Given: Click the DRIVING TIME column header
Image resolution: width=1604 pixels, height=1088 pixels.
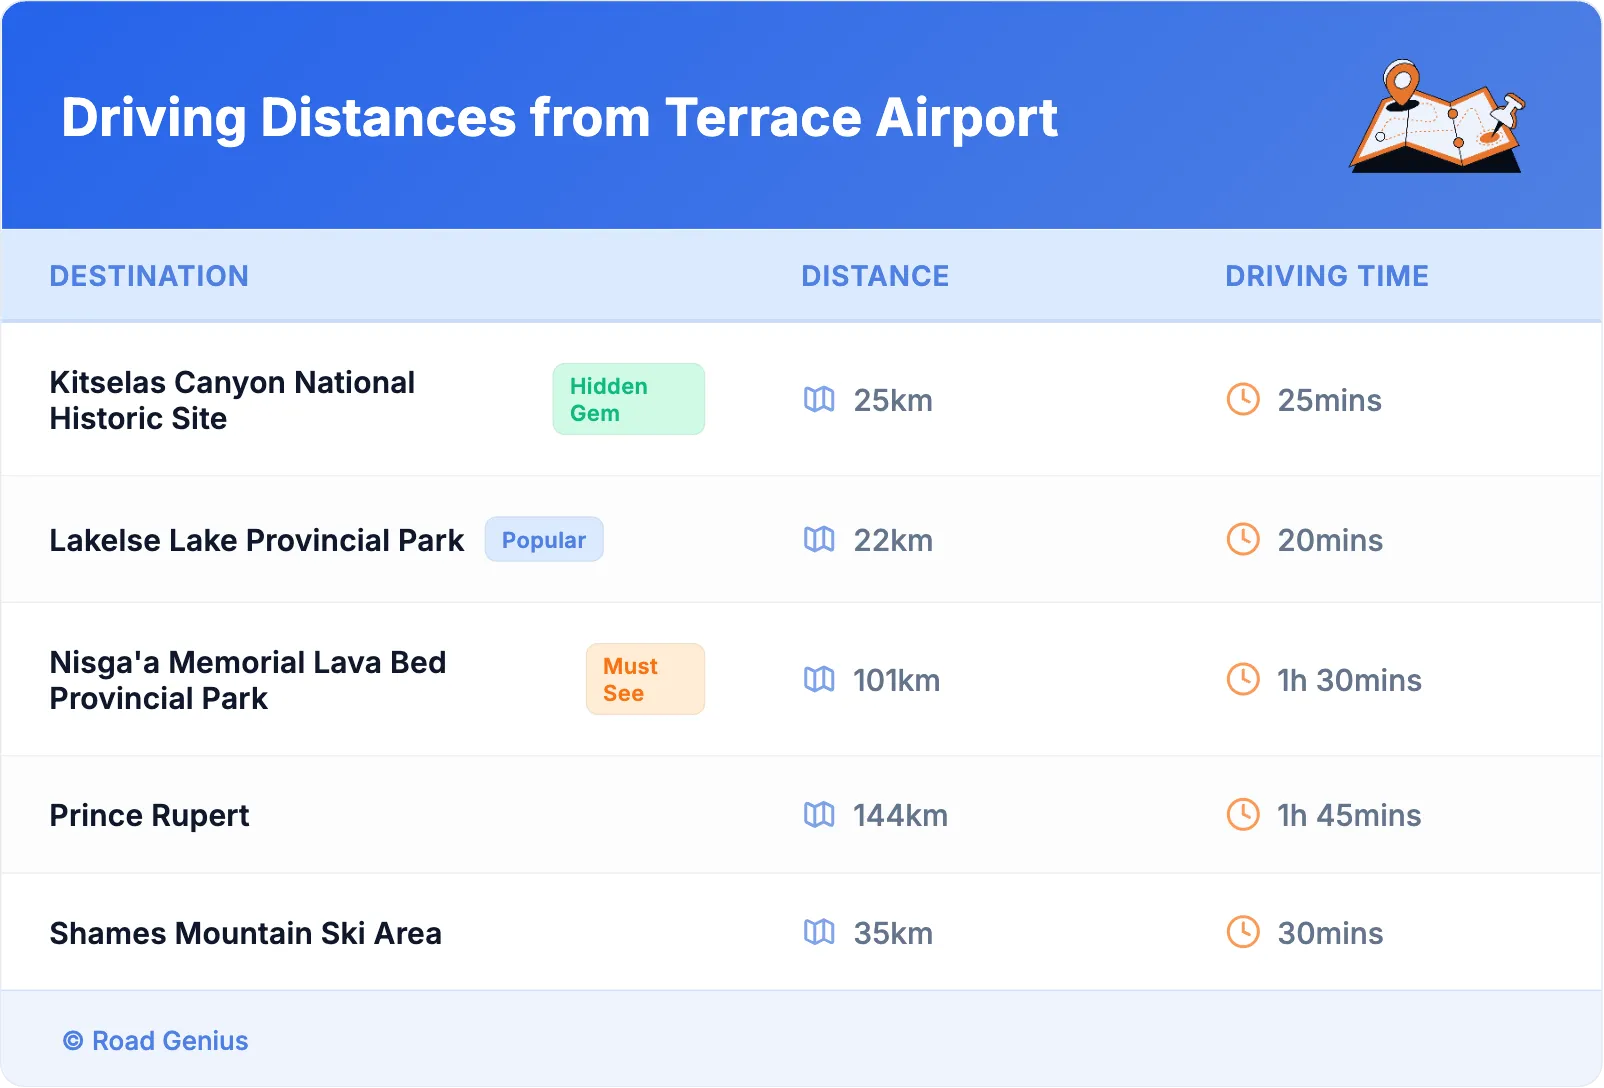Looking at the screenshot, I should click(x=1327, y=276).
